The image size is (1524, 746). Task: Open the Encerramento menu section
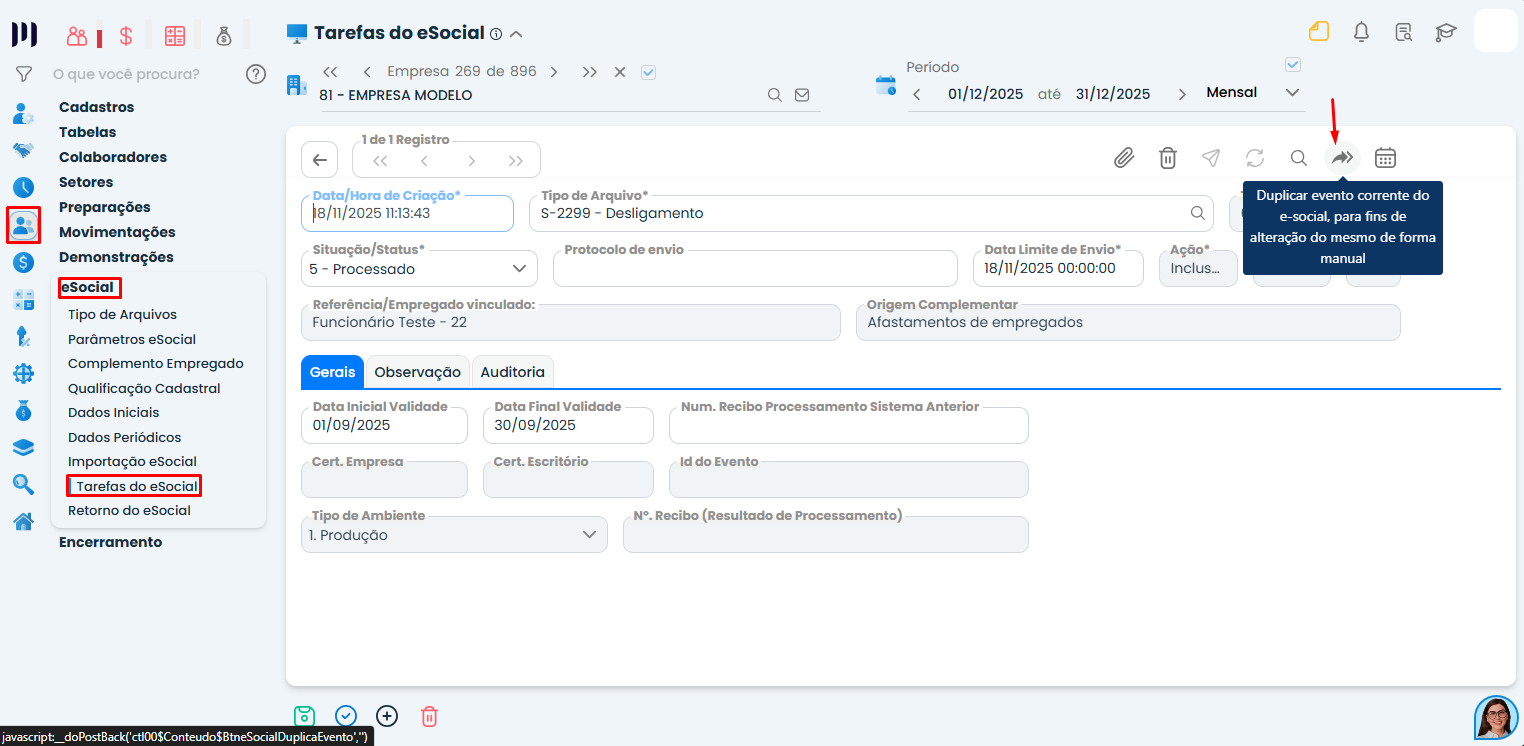(x=110, y=542)
